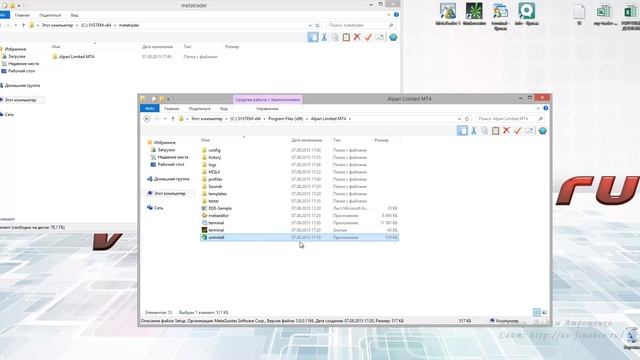The image size is (640, 360).
Task: Click search field in metatrader window
Action: [360, 25]
